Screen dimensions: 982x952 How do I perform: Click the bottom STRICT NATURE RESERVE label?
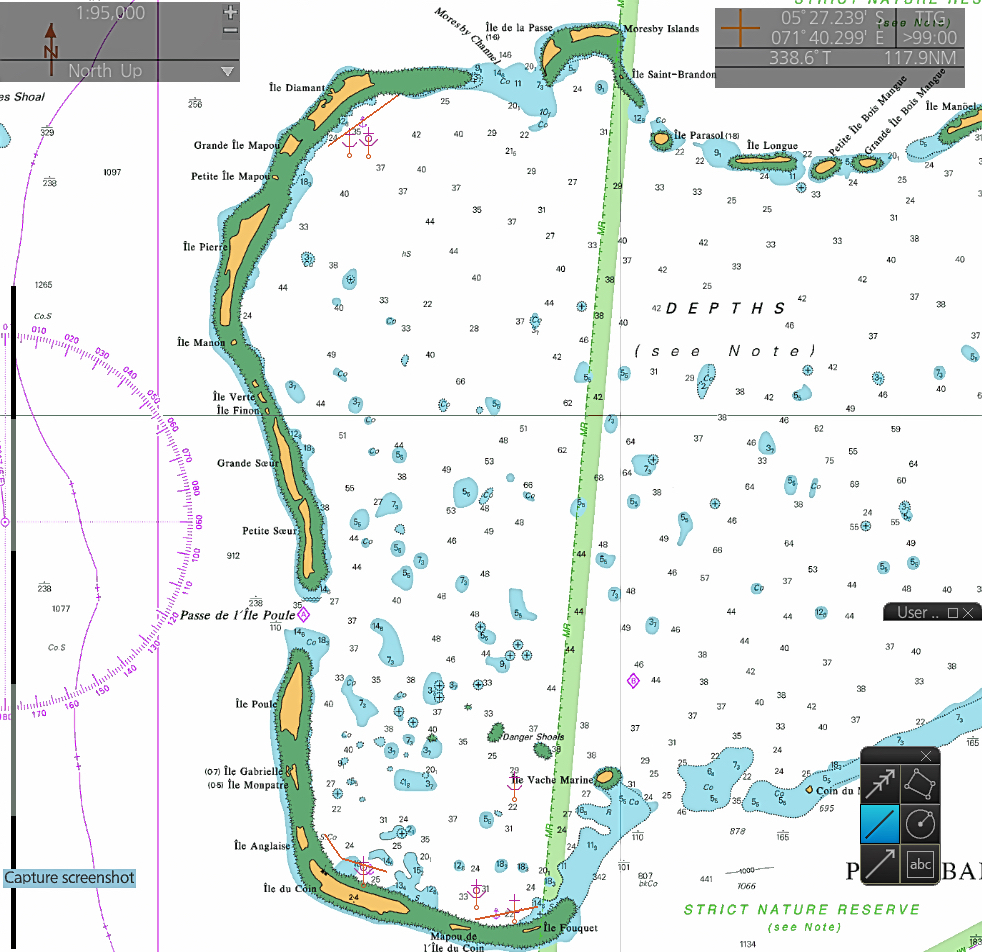pyautogui.click(x=802, y=909)
